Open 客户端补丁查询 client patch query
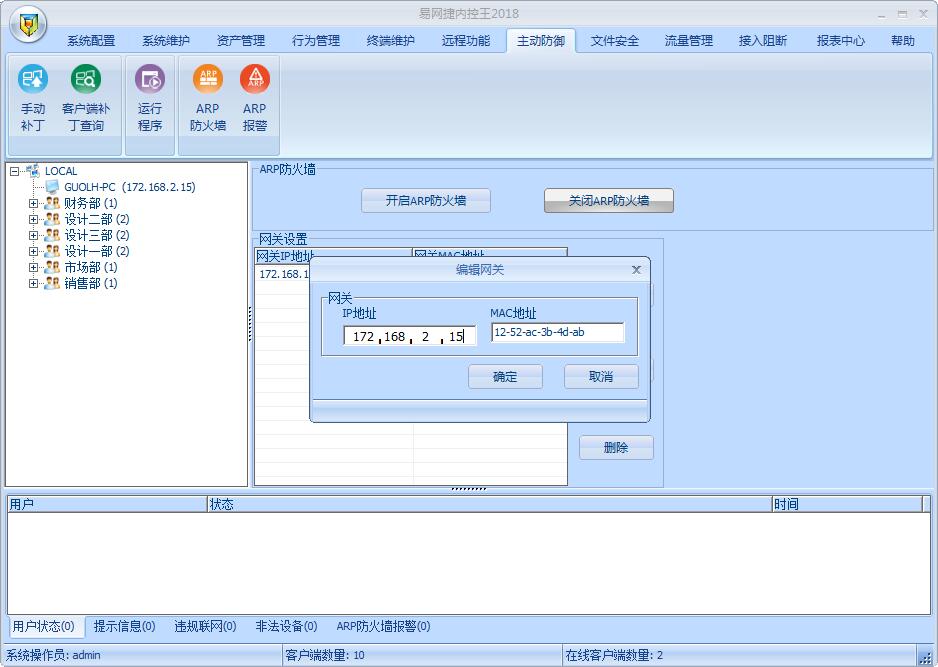 [x=86, y=98]
